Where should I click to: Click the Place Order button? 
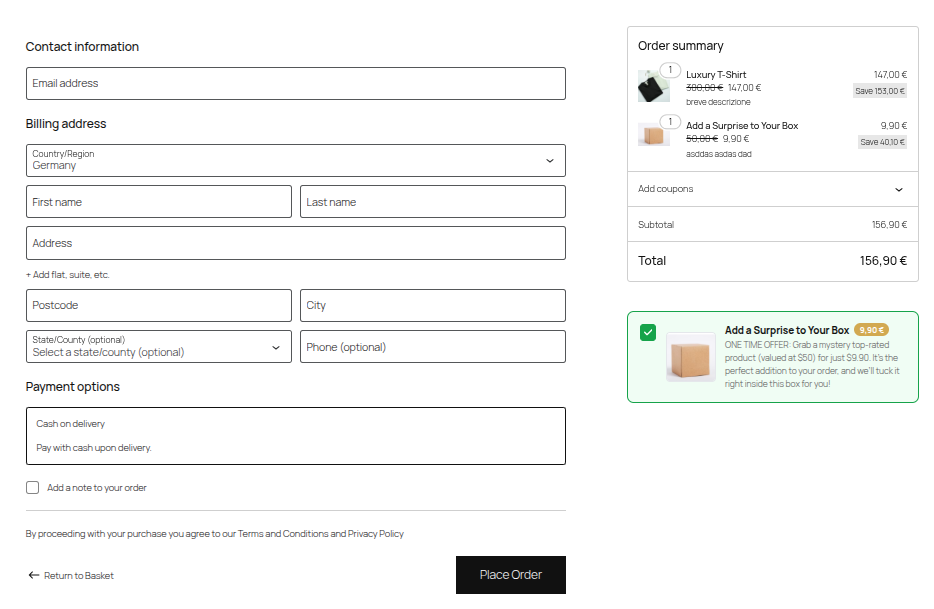(510, 575)
